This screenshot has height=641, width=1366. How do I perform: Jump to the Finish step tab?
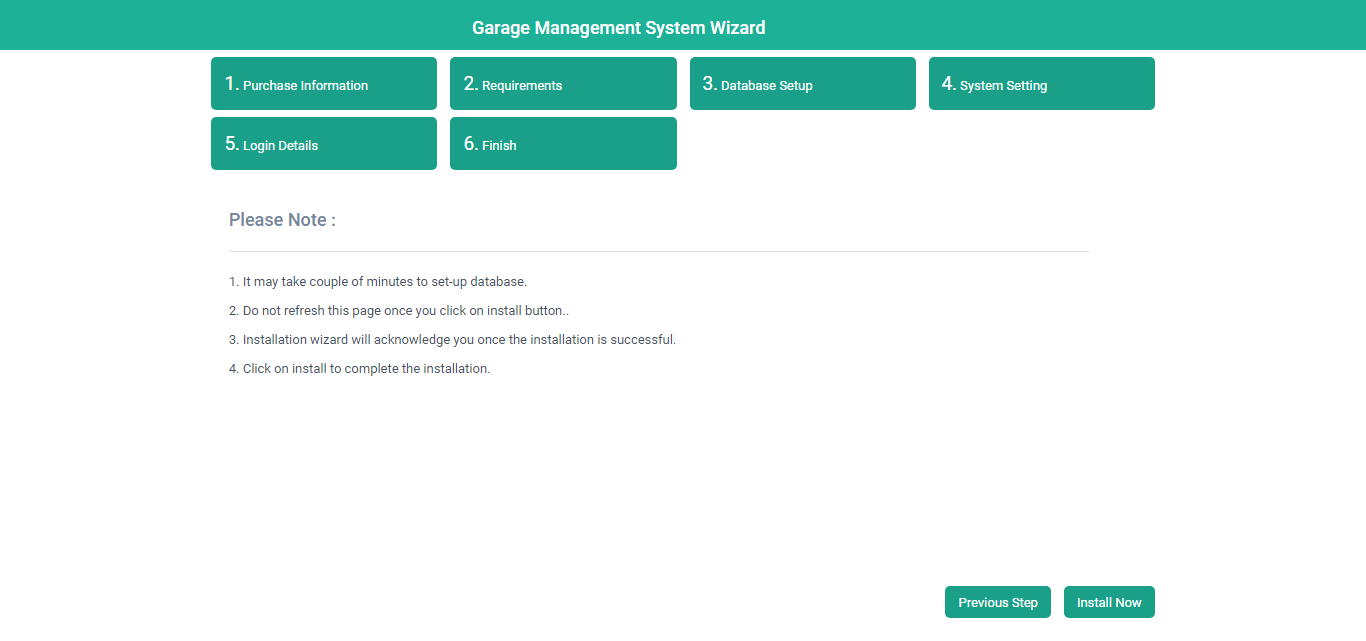click(562, 144)
